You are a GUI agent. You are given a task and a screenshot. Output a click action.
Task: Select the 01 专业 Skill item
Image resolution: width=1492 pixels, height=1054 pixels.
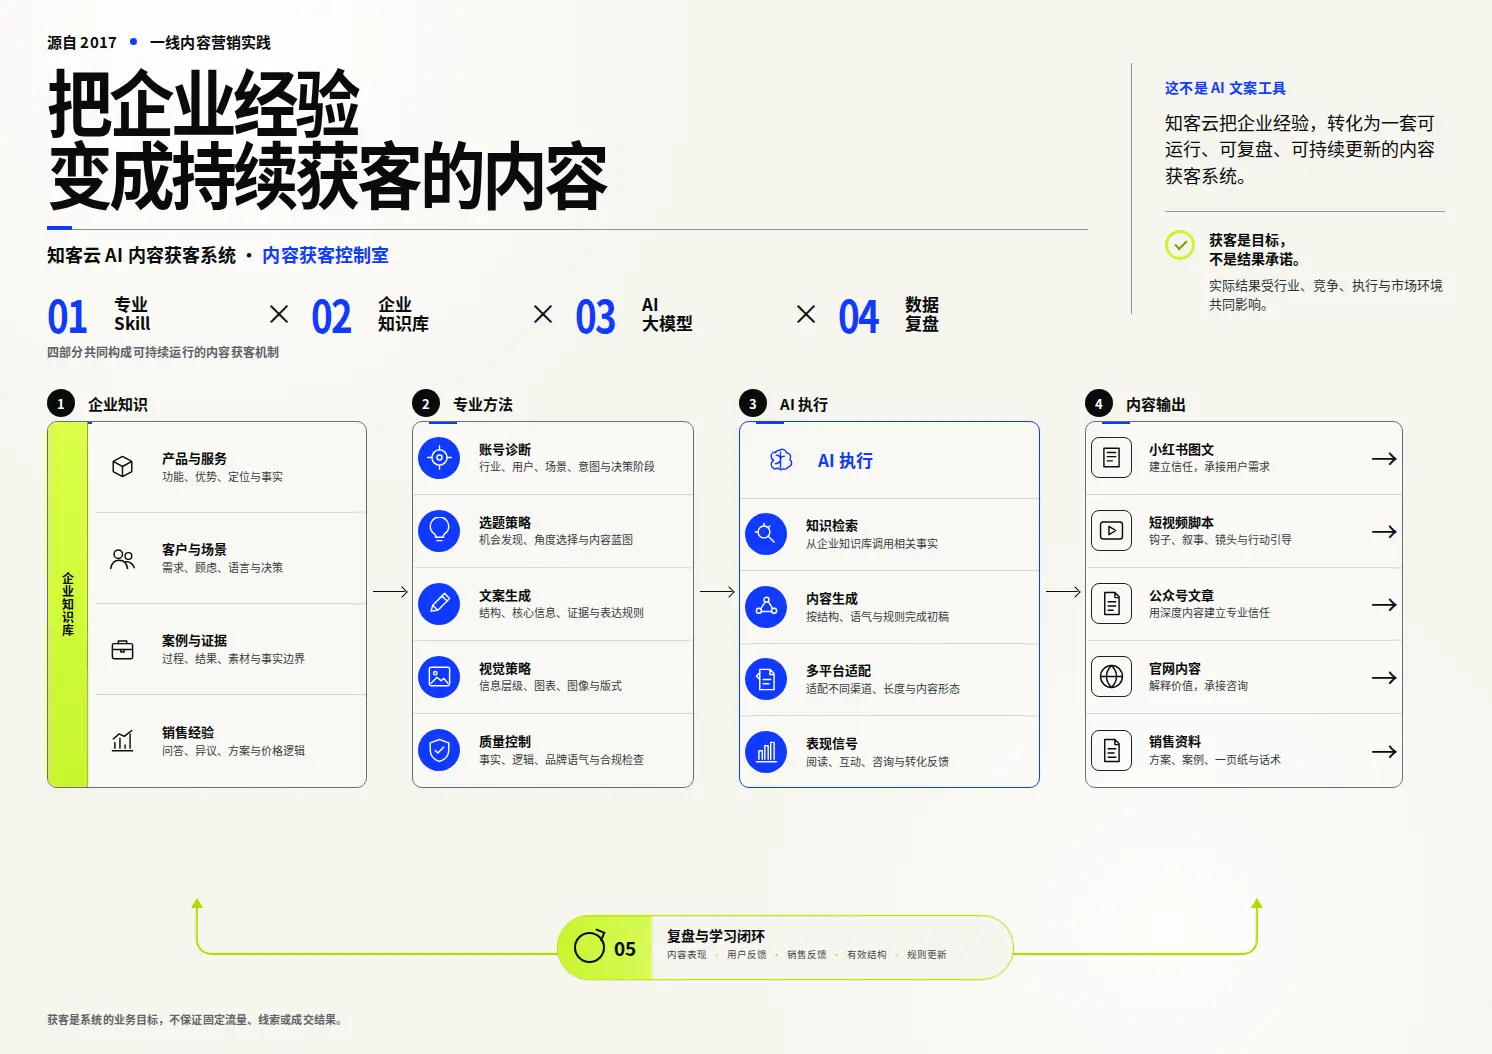99,316
